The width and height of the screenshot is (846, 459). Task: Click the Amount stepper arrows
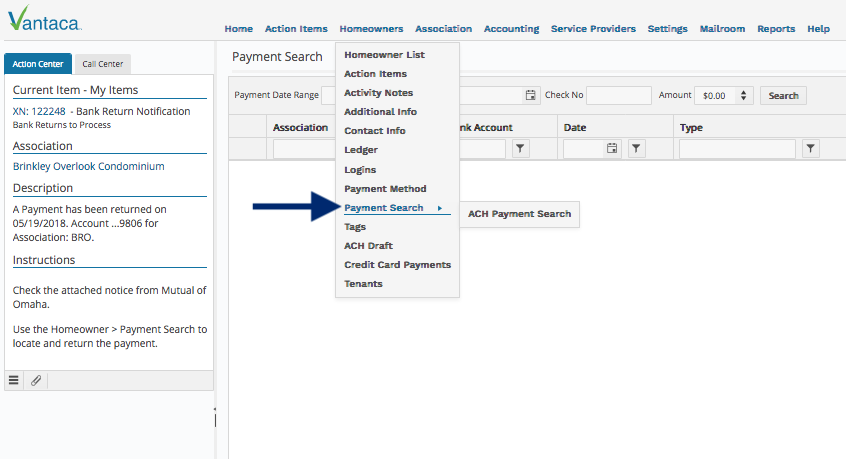click(x=743, y=95)
